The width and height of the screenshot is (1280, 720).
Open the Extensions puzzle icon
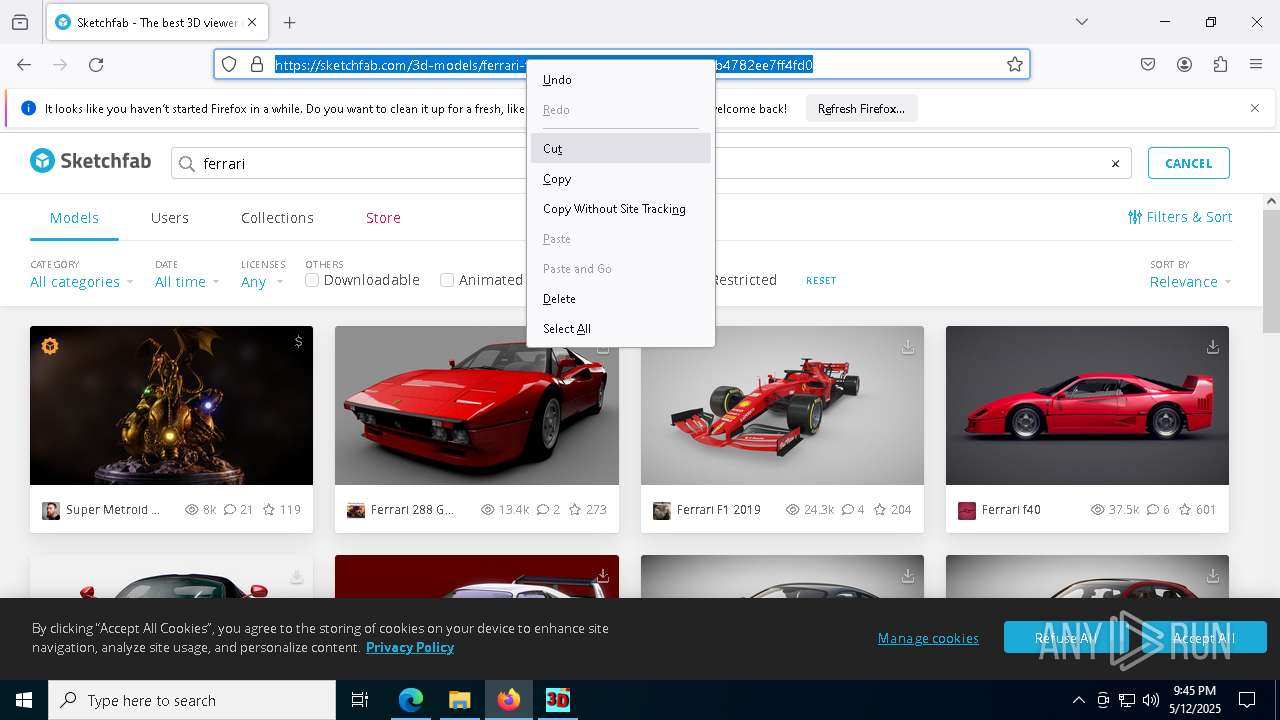point(1220,64)
